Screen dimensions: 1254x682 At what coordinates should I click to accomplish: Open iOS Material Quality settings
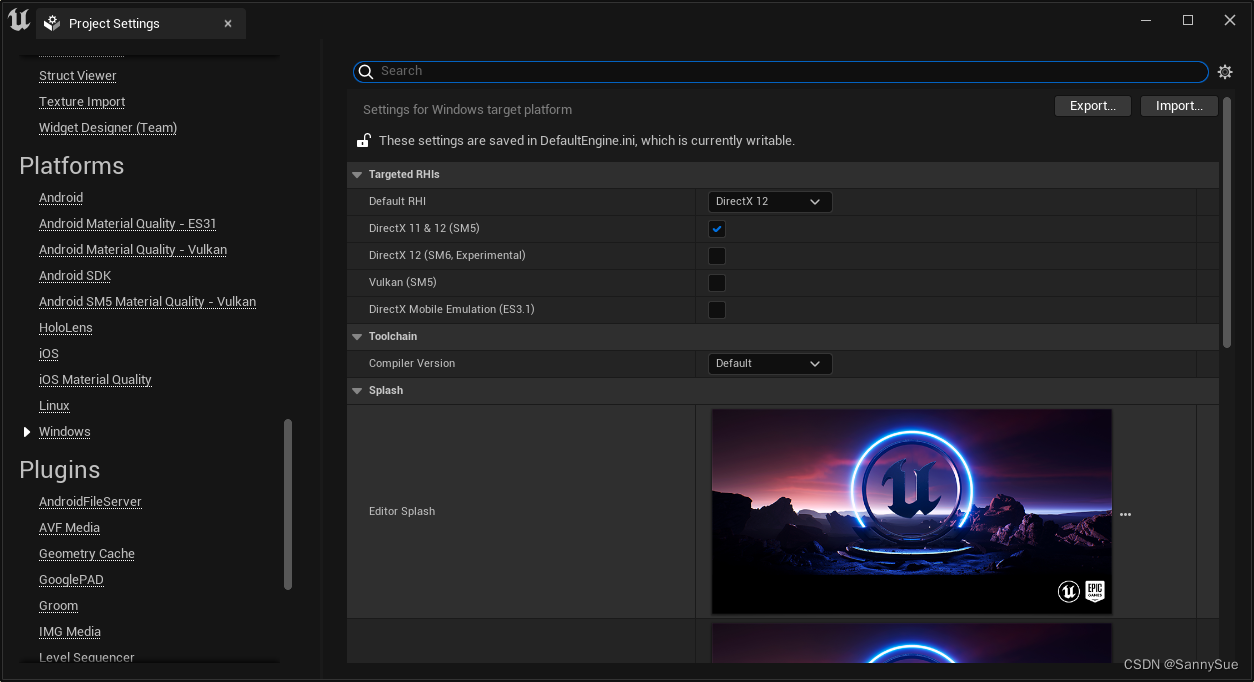(x=96, y=380)
